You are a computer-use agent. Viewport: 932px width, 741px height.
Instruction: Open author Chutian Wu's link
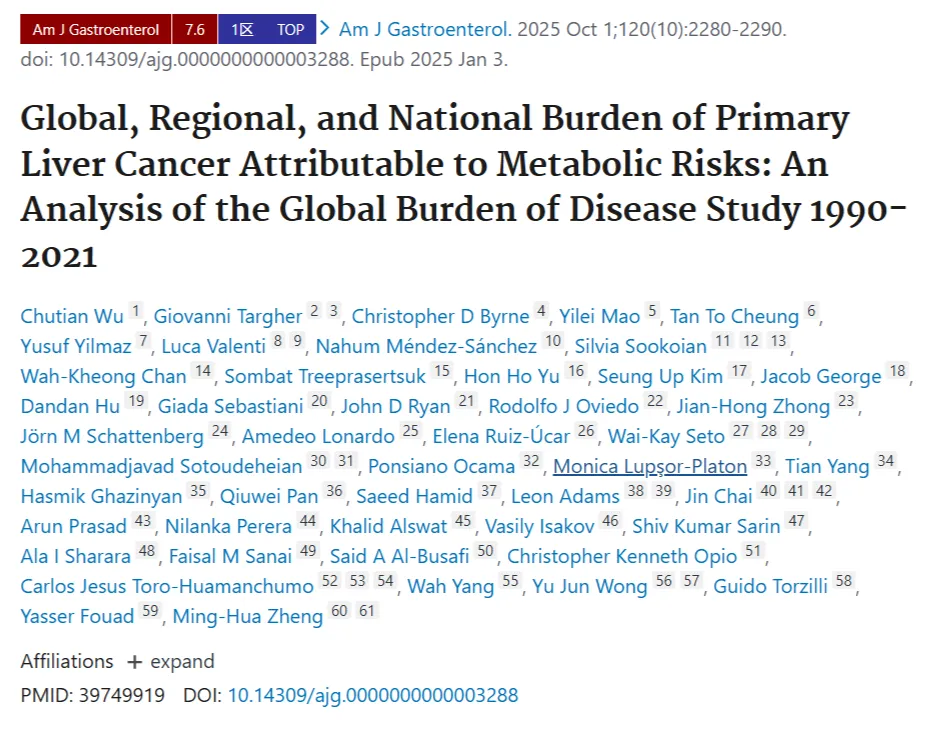point(72,316)
